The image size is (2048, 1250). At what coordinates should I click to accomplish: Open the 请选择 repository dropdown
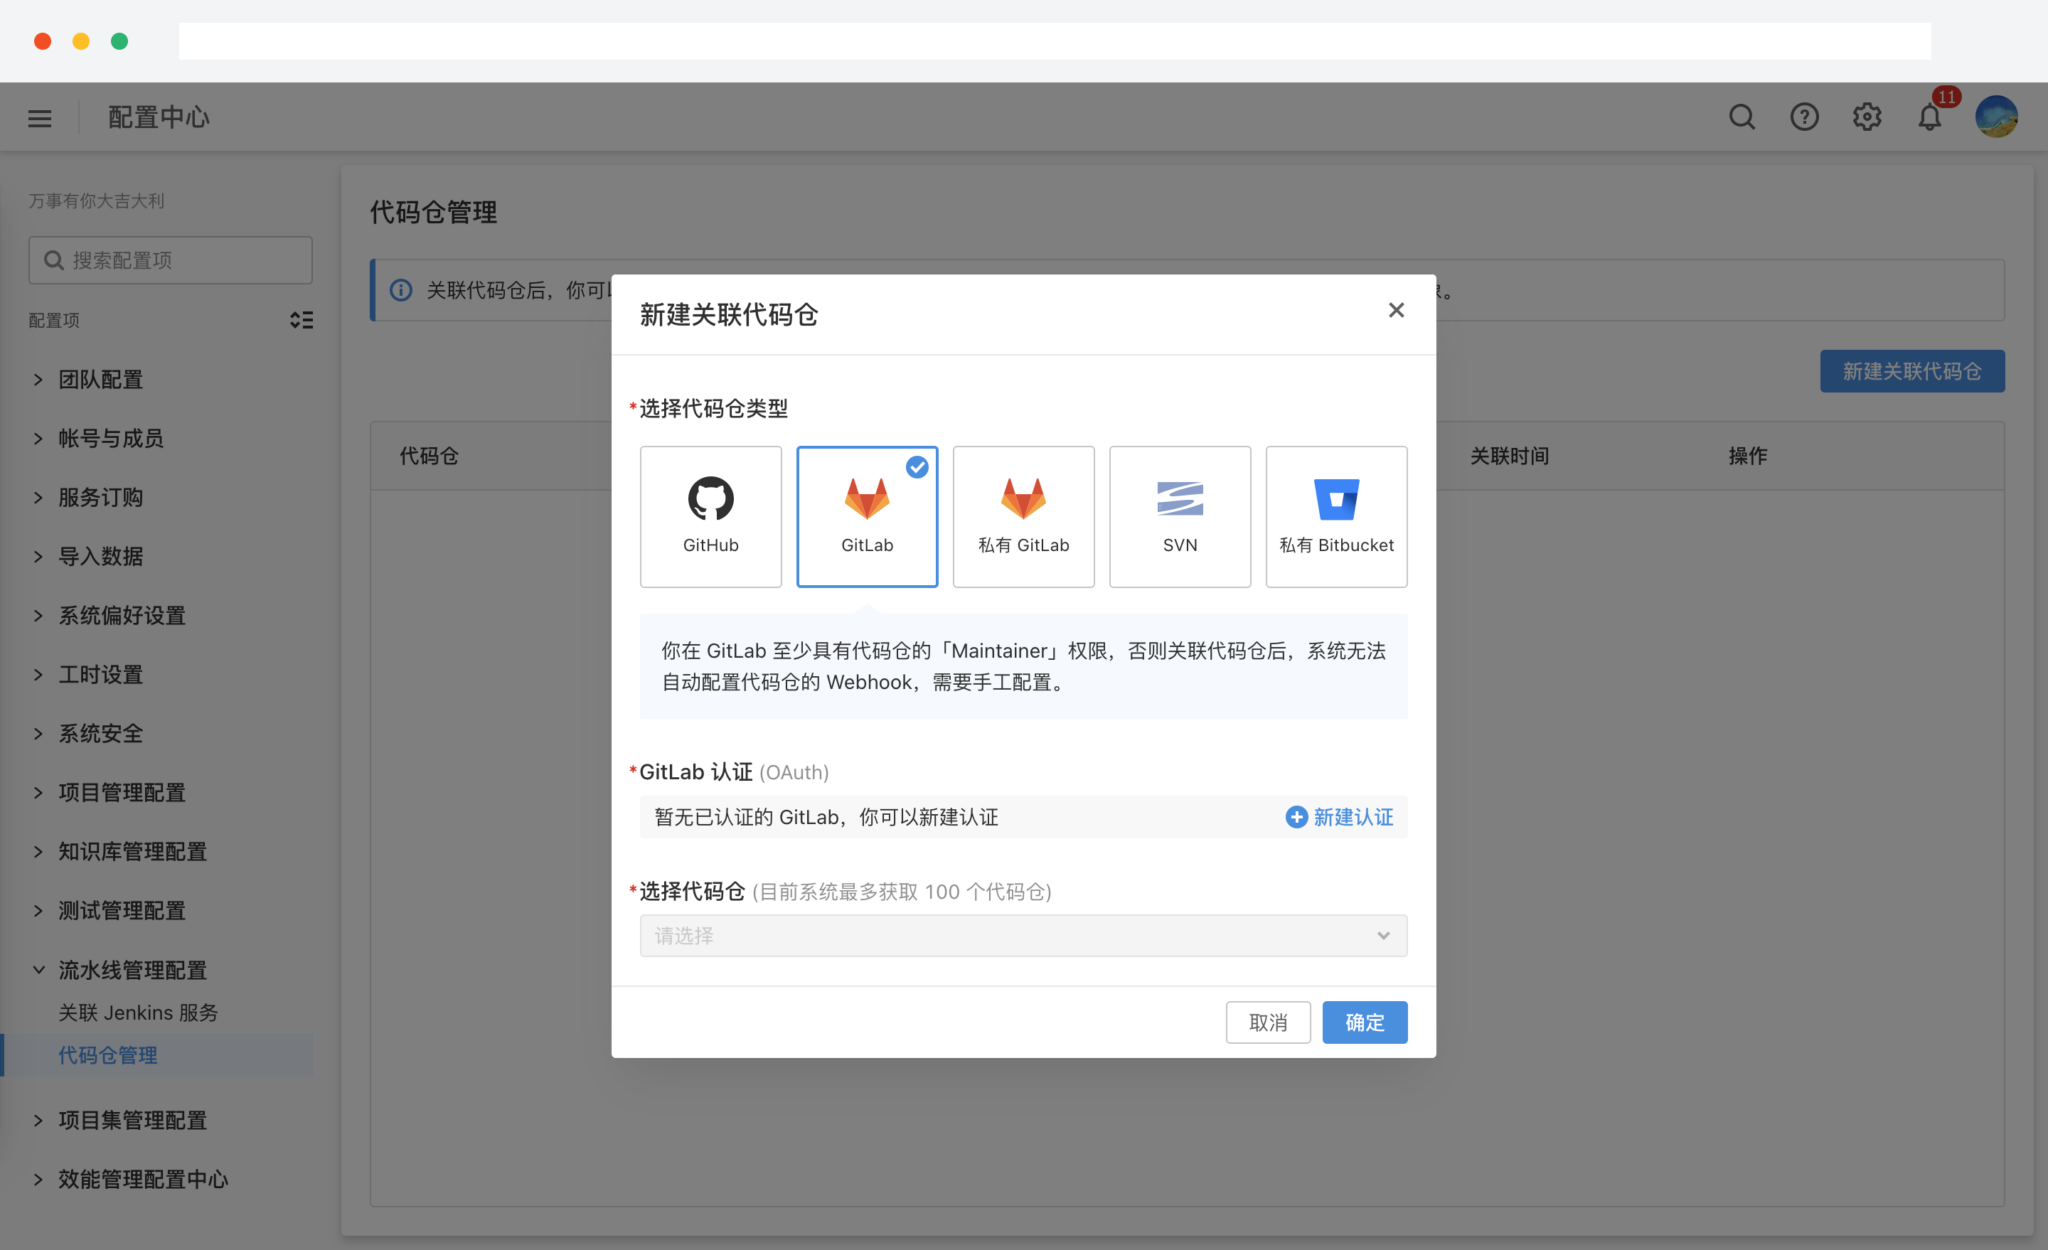coord(1022,935)
